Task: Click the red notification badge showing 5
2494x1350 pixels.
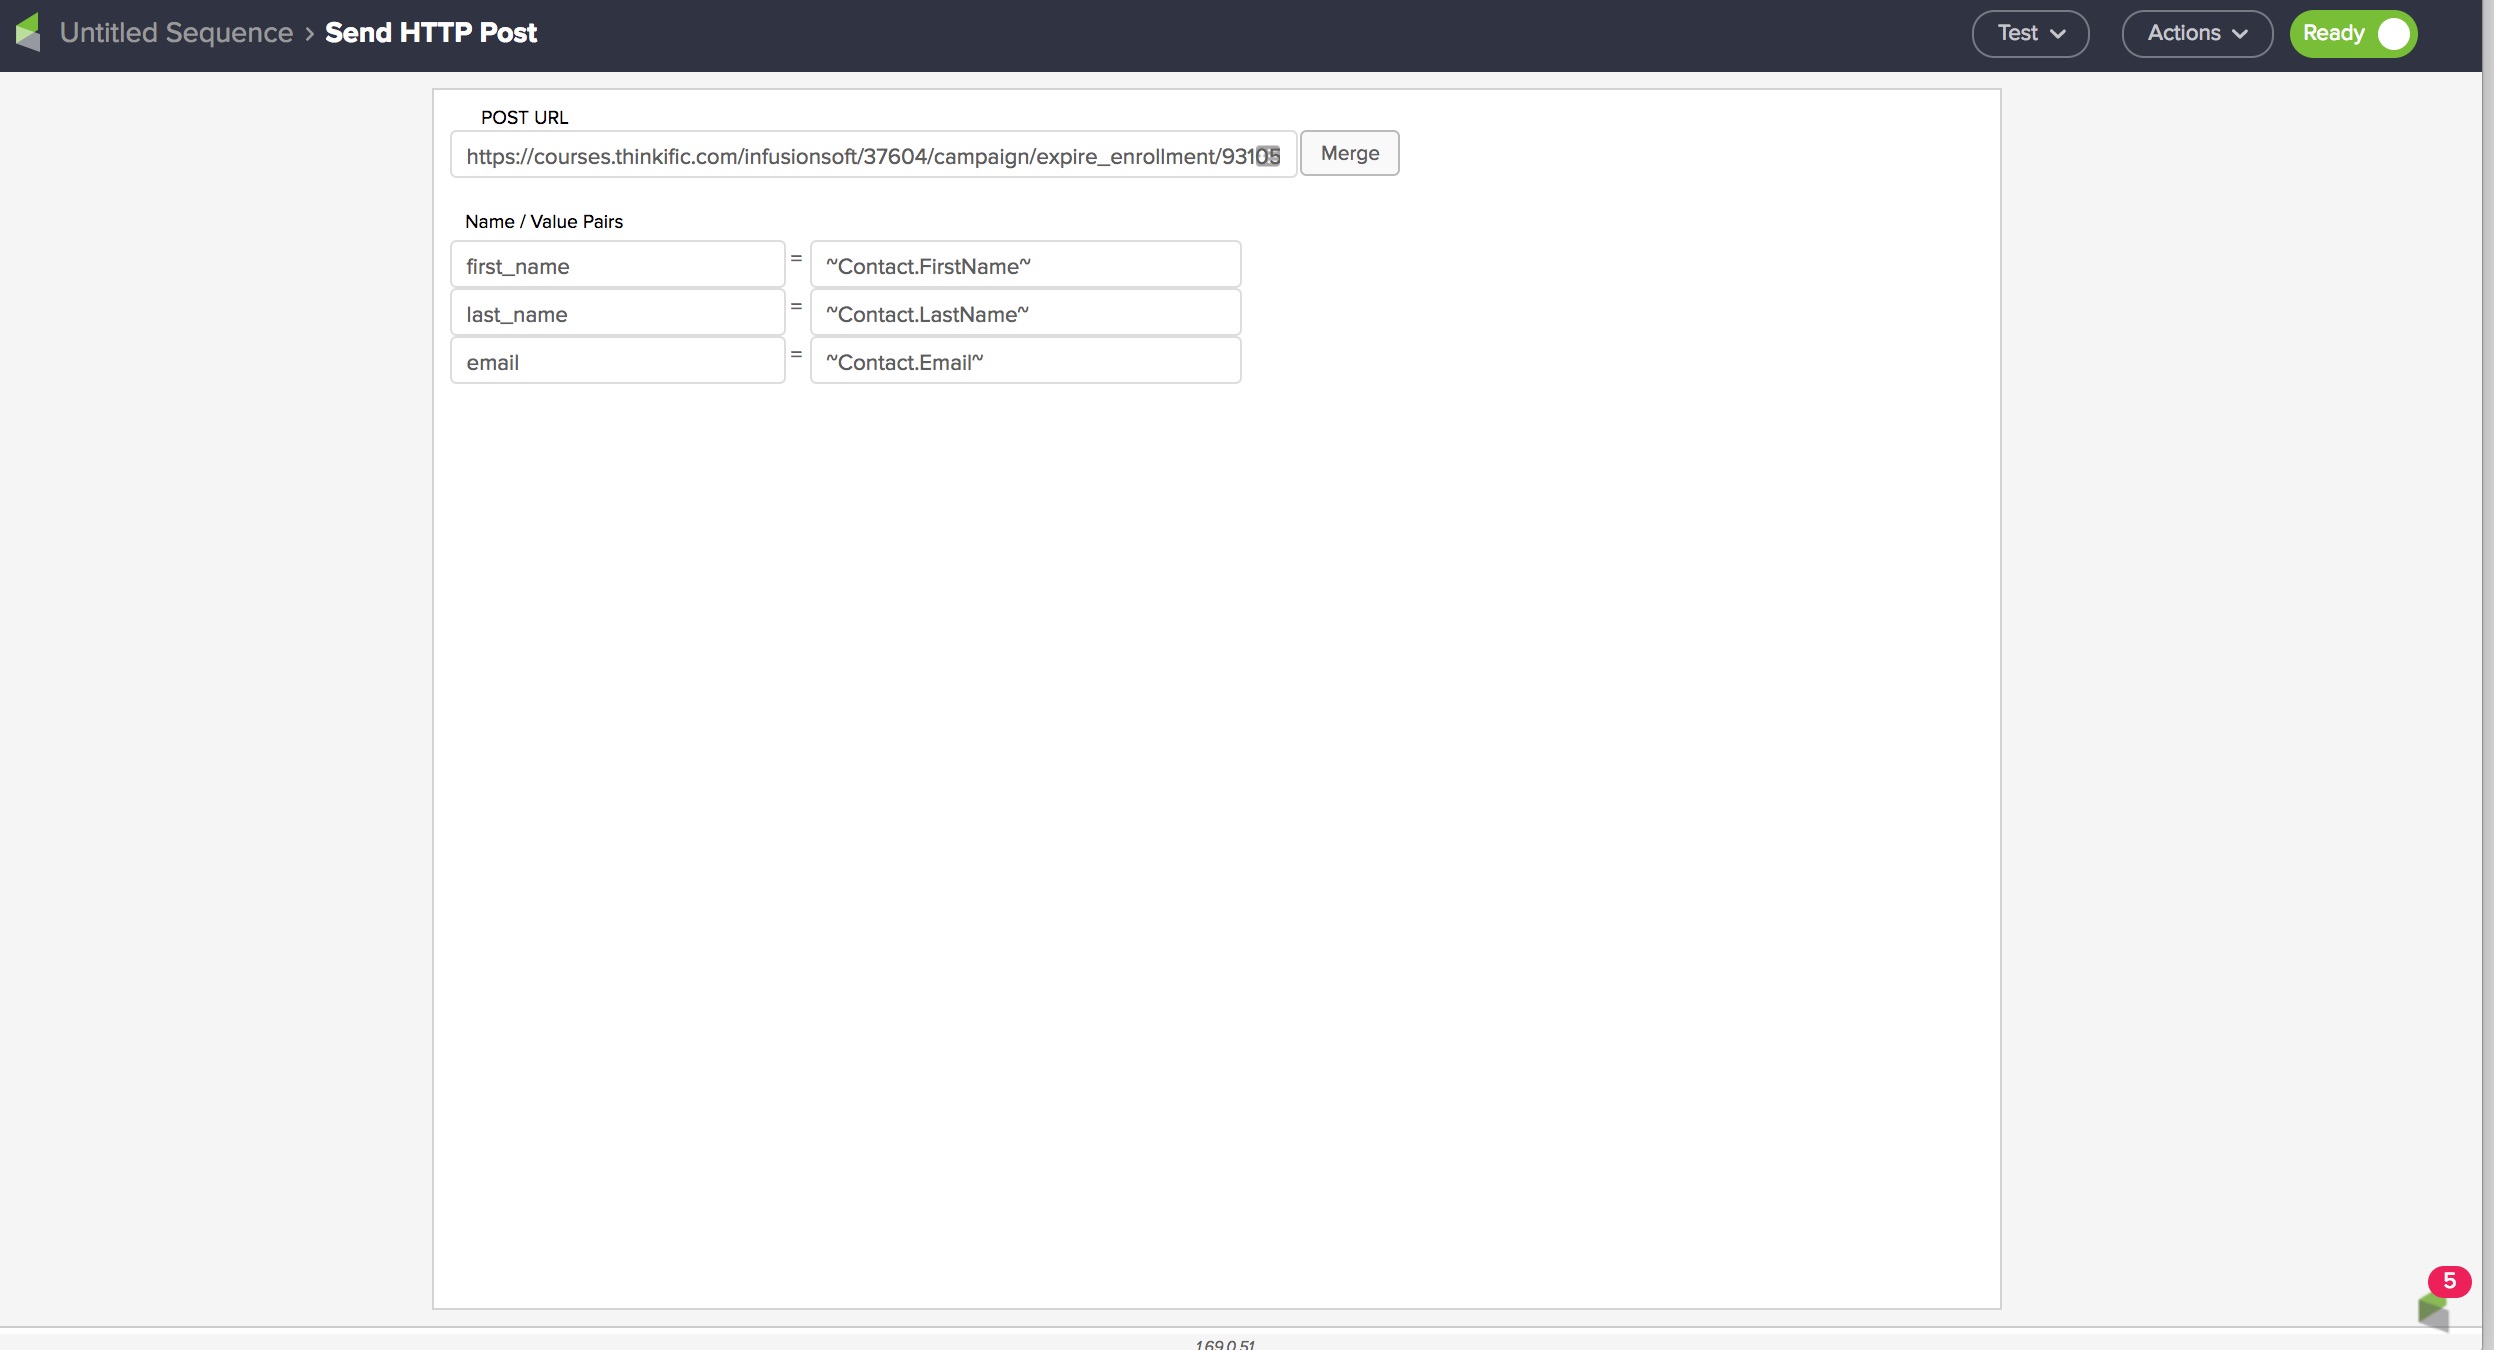Action: [x=2449, y=1281]
